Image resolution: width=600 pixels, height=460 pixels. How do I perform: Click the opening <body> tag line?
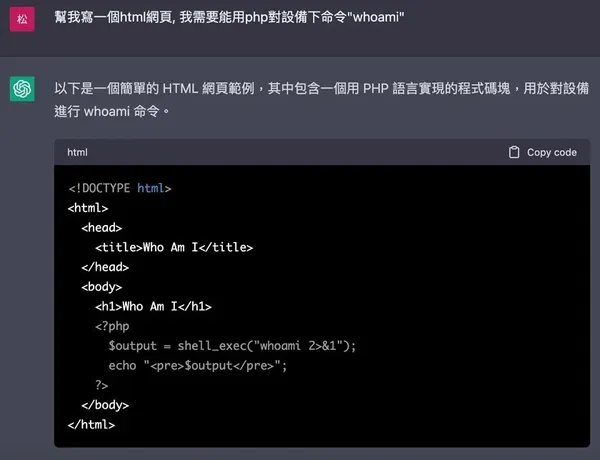pyautogui.click(x=101, y=286)
